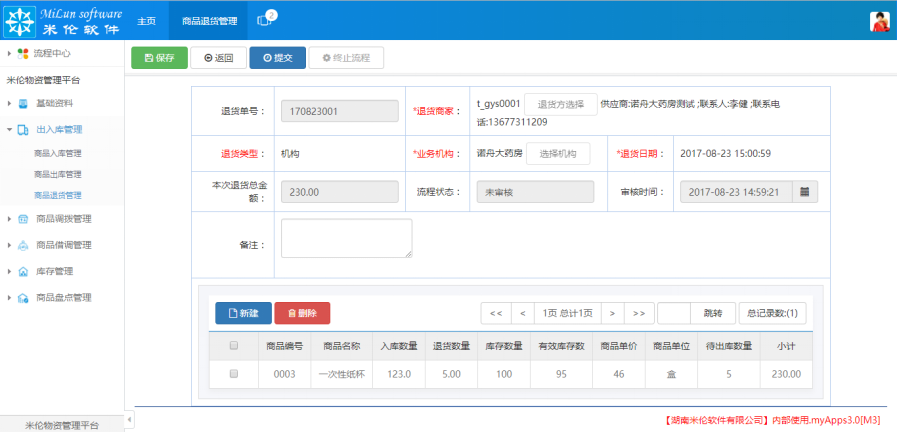Click the 商品调拨管理 sidebar icon
Image resolution: width=898 pixels, height=433 pixels.
(x=23, y=218)
